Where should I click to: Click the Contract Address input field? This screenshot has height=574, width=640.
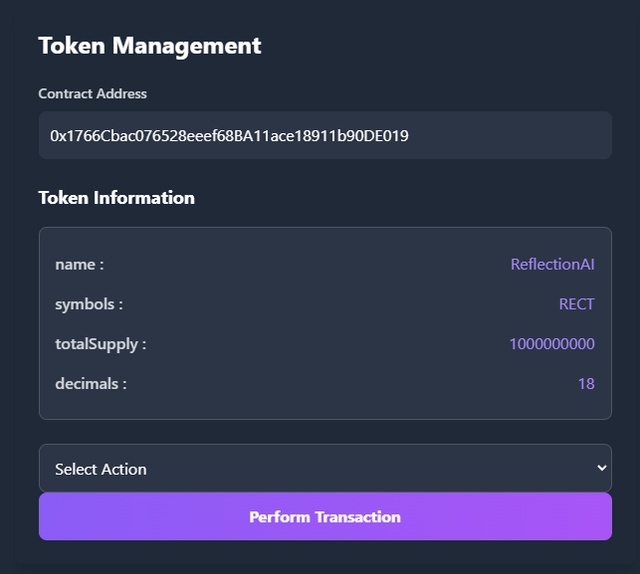[x=325, y=135]
